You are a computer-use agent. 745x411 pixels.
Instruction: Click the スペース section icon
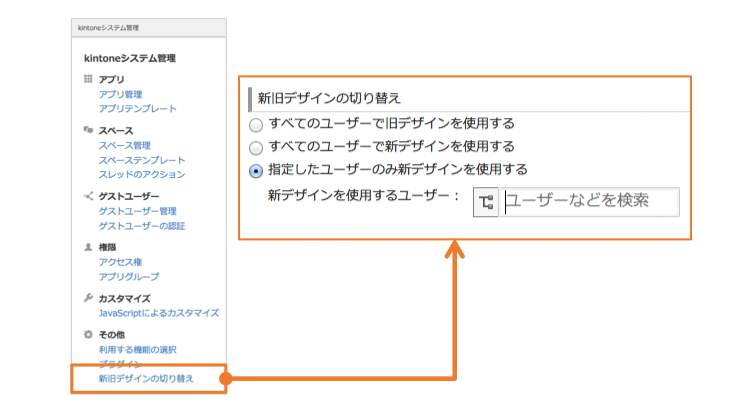pos(88,130)
